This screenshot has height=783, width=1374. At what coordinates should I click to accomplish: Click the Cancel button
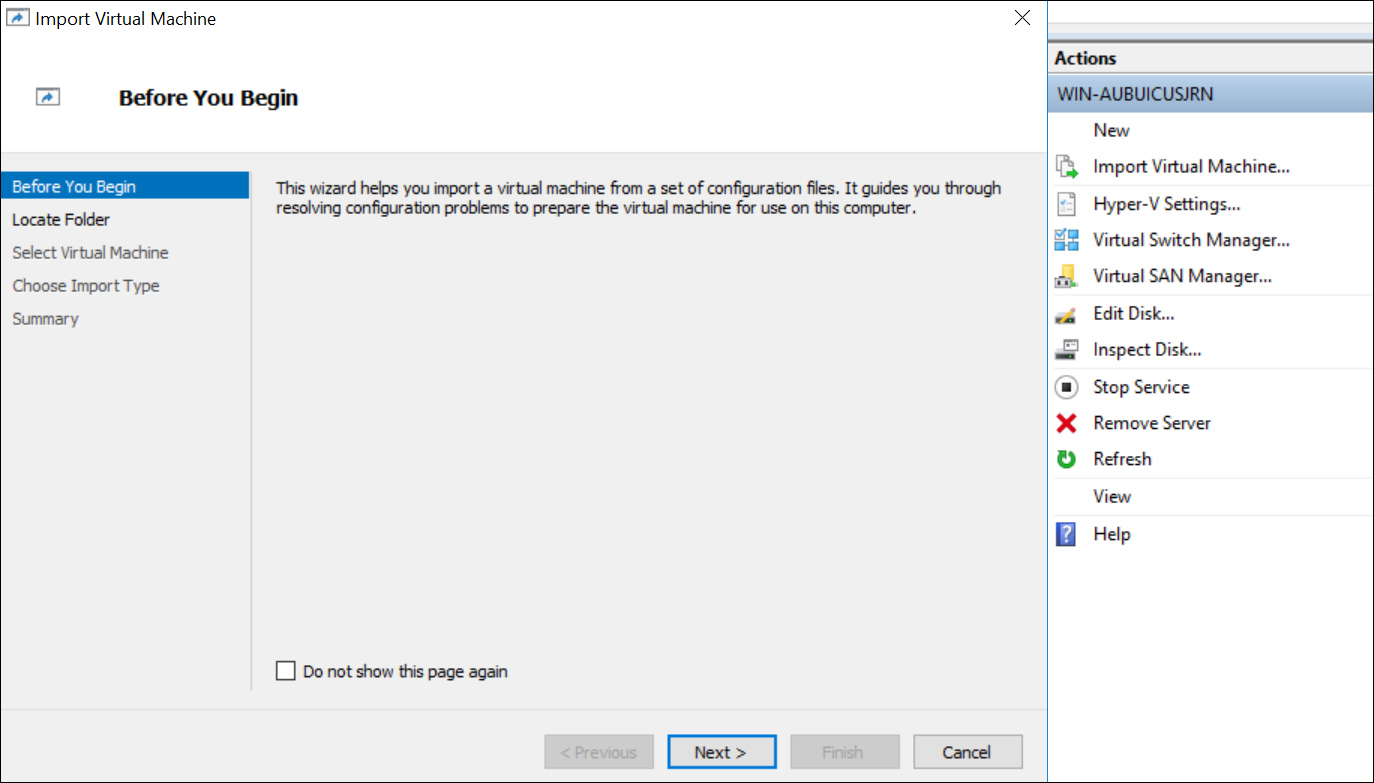tap(968, 752)
